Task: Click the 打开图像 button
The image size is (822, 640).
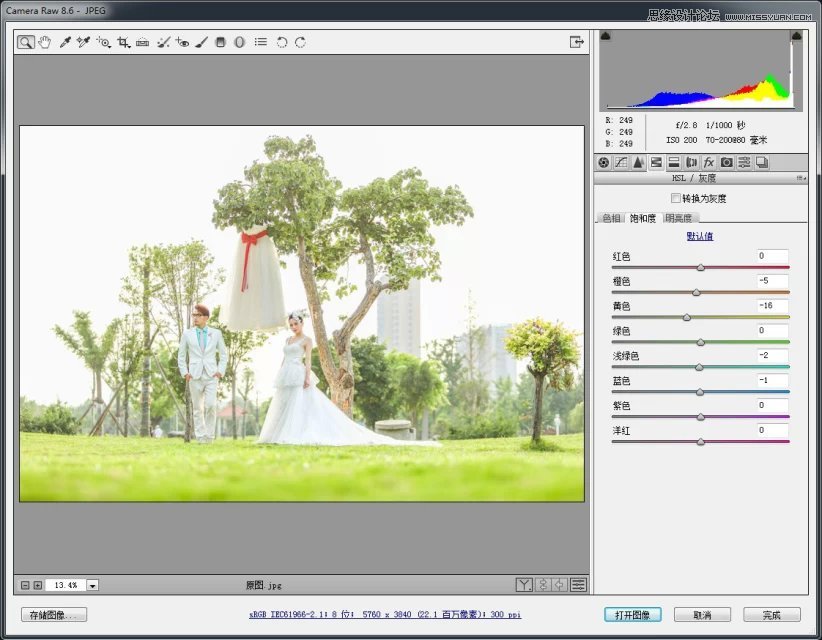Action: [633, 616]
